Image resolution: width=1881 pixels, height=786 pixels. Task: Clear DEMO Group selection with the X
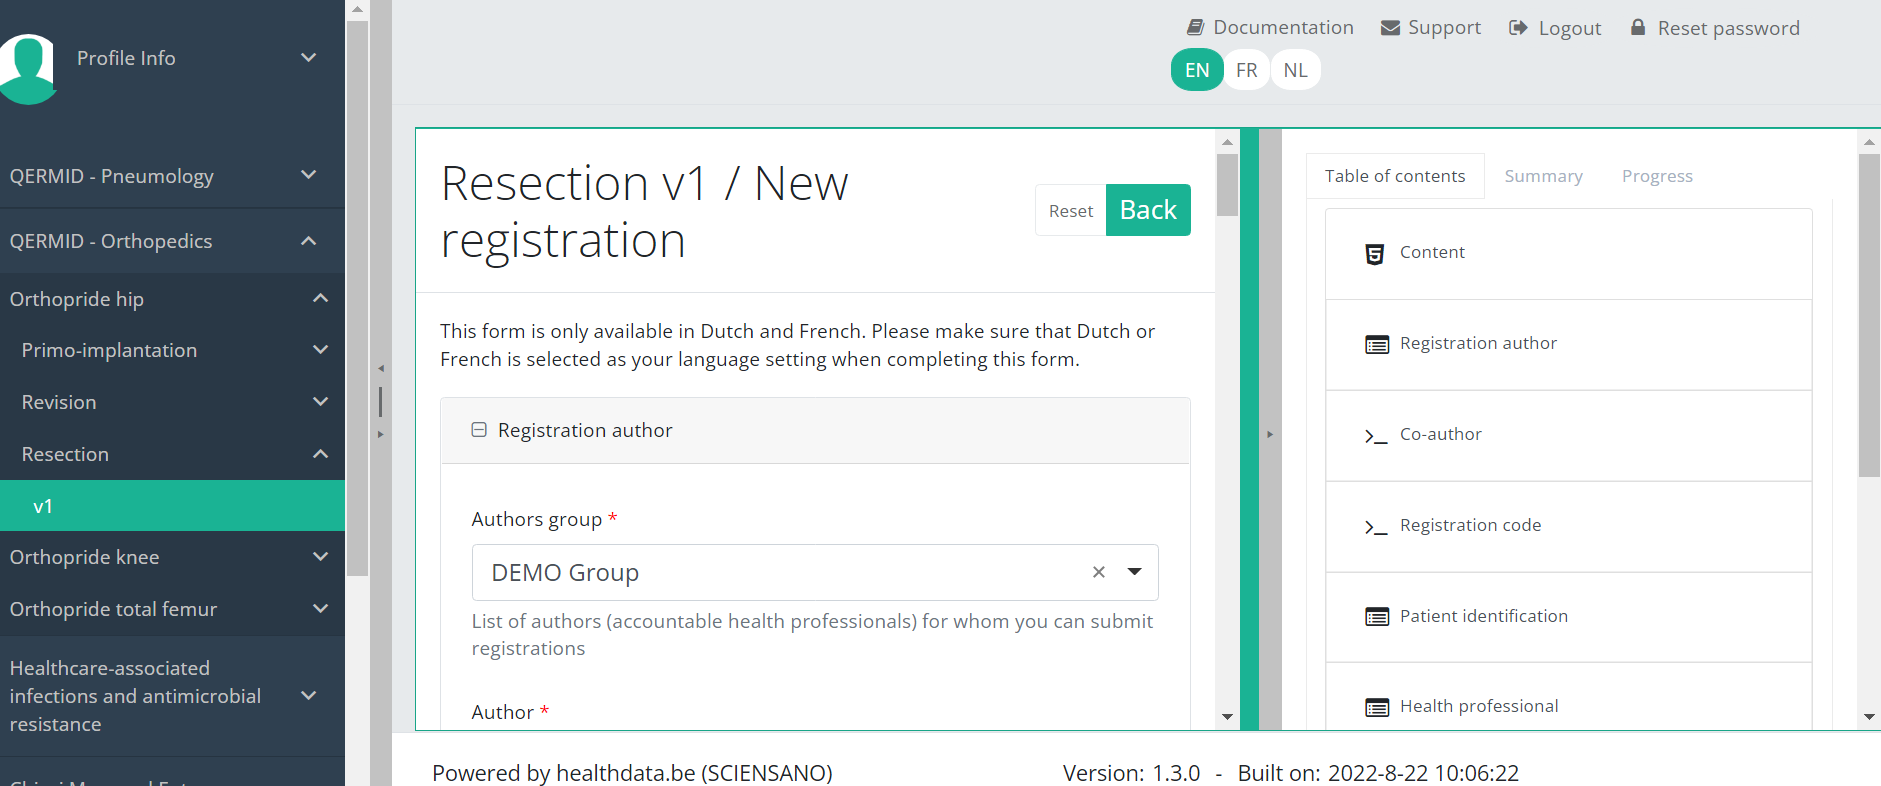1099,572
